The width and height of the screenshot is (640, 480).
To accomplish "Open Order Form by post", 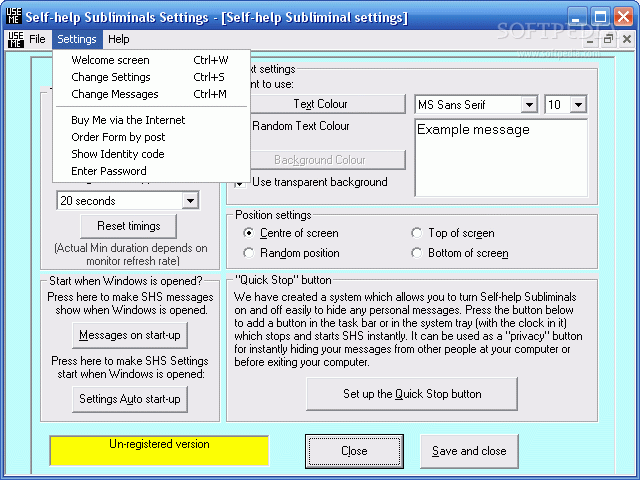I will pos(151,137).
